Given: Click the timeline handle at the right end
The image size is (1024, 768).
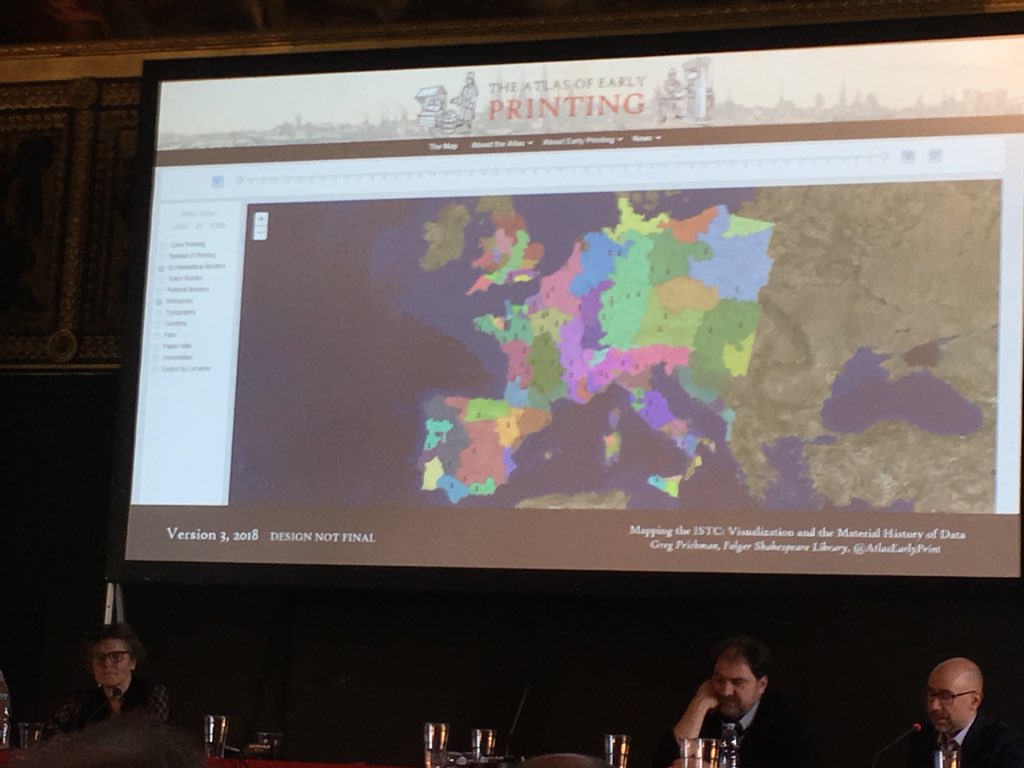Looking at the screenshot, I should click(x=884, y=157).
